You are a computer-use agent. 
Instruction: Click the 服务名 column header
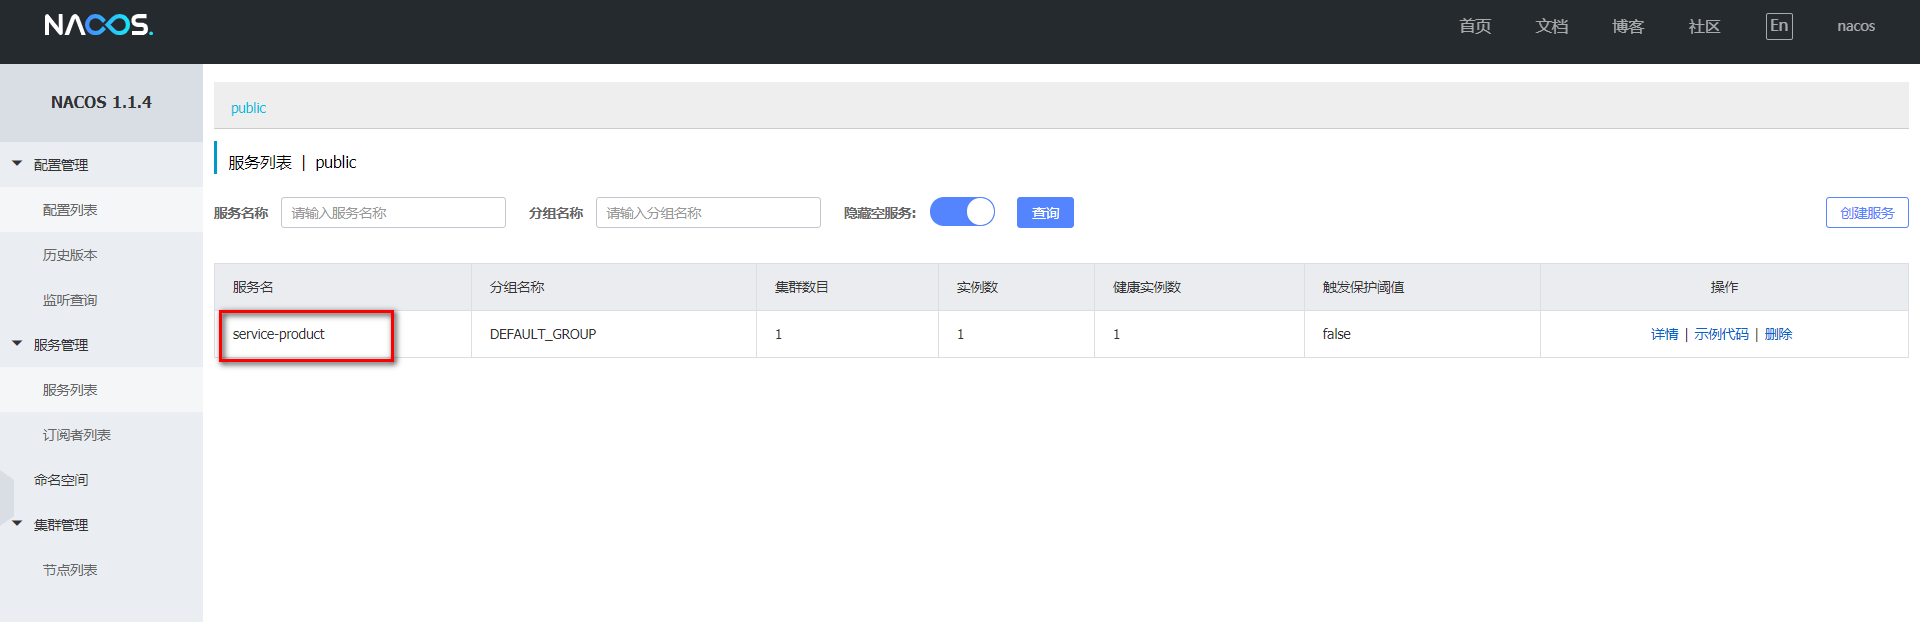(x=343, y=287)
